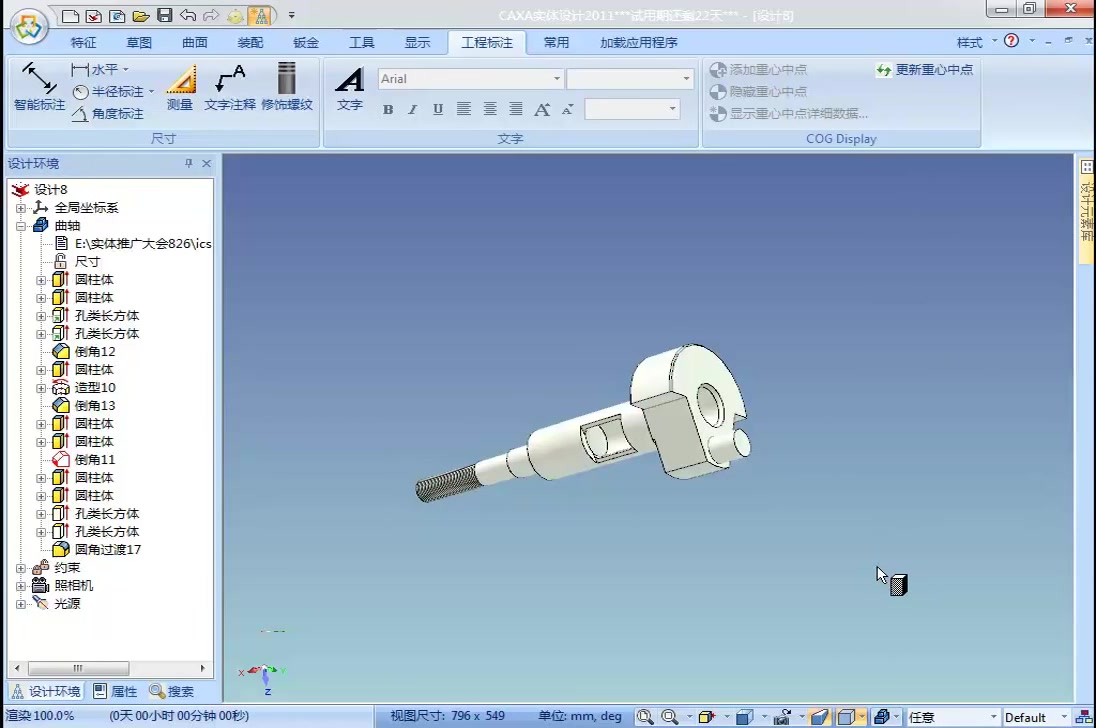Expand the 光源 tree node
The image size is (1096, 728).
21,604
